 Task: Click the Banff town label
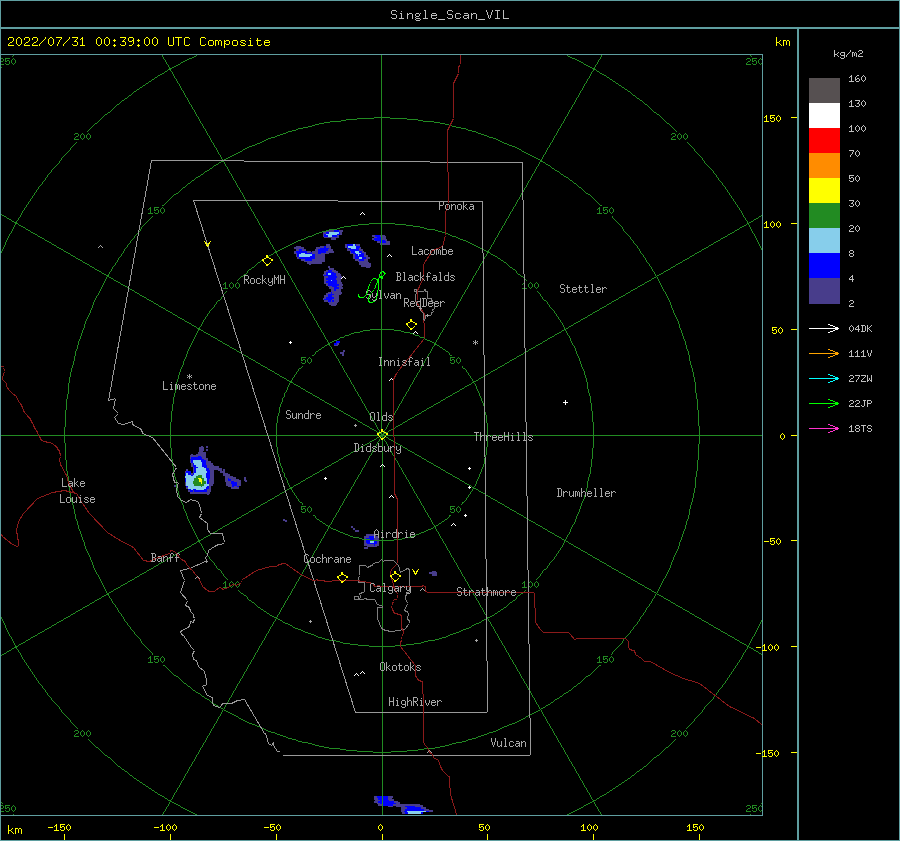coord(165,557)
